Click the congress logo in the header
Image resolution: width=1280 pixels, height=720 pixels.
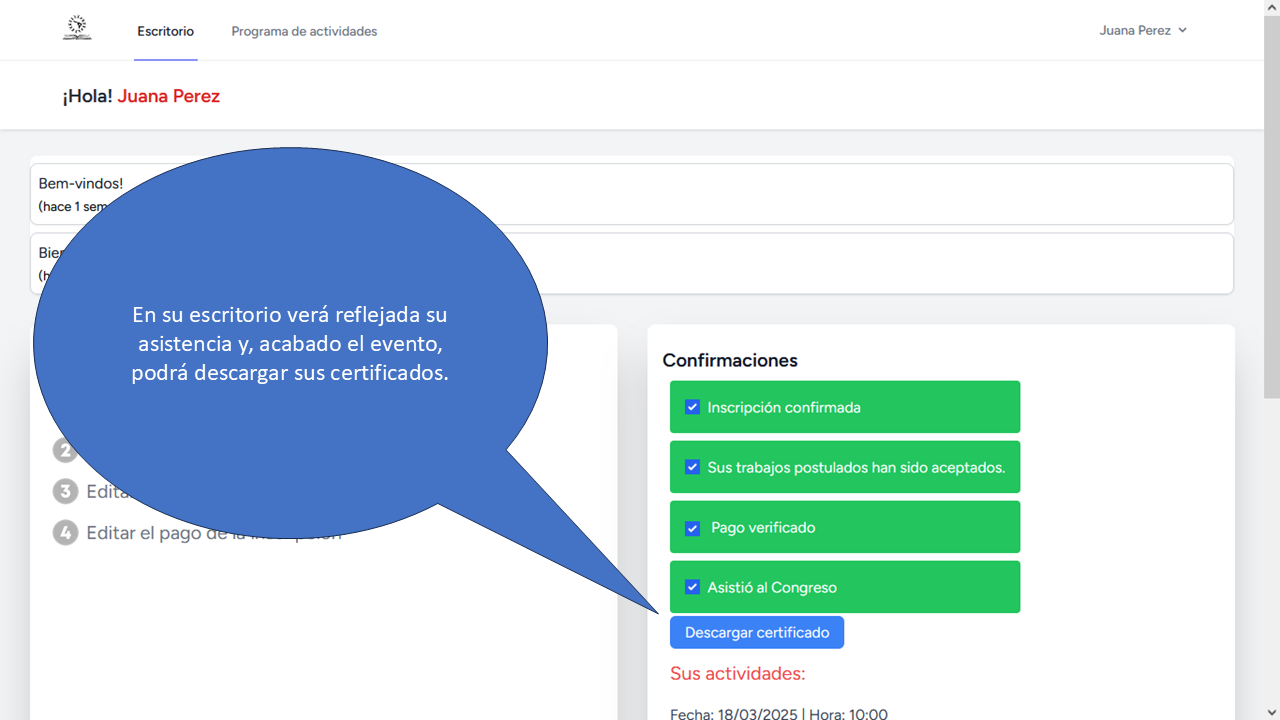[x=77, y=29]
